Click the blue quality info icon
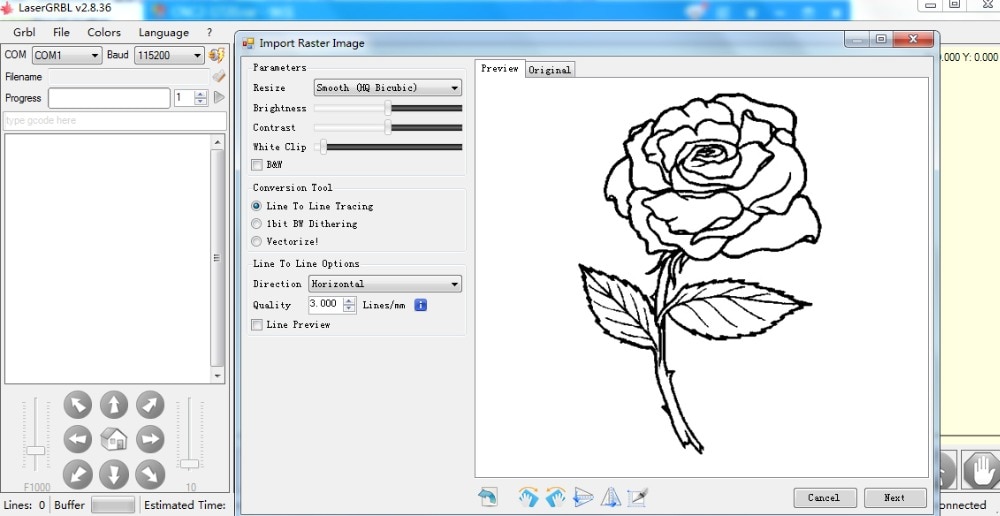The width and height of the screenshot is (1000, 516). click(420, 305)
